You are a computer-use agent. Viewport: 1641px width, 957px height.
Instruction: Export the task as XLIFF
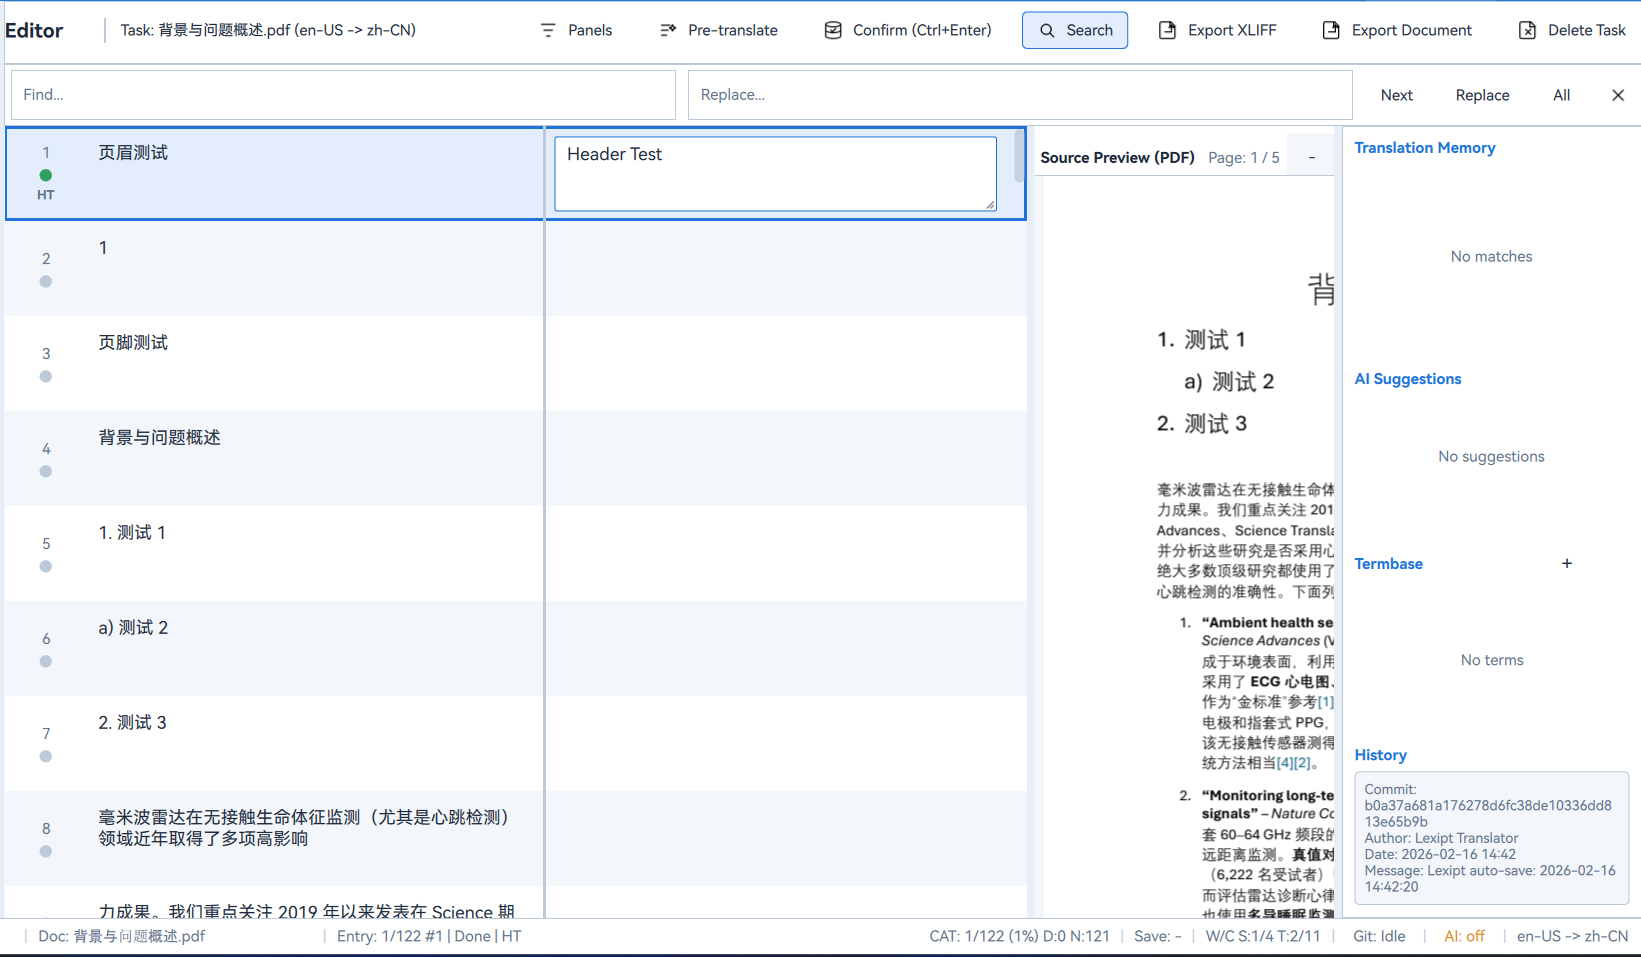click(1217, 30)
